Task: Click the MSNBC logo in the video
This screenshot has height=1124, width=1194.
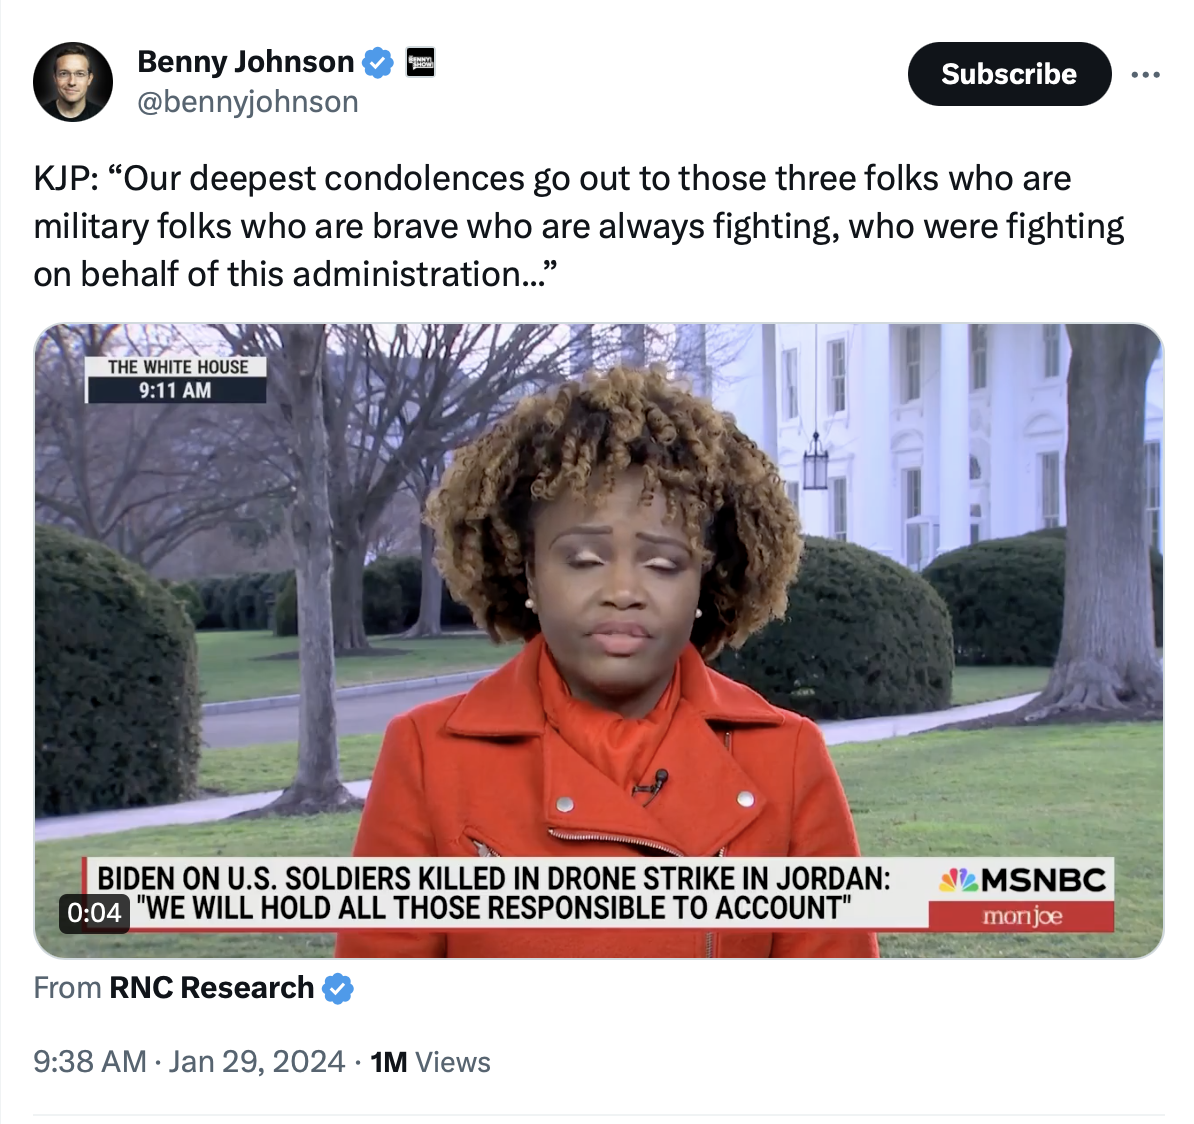Action: 1021,880
